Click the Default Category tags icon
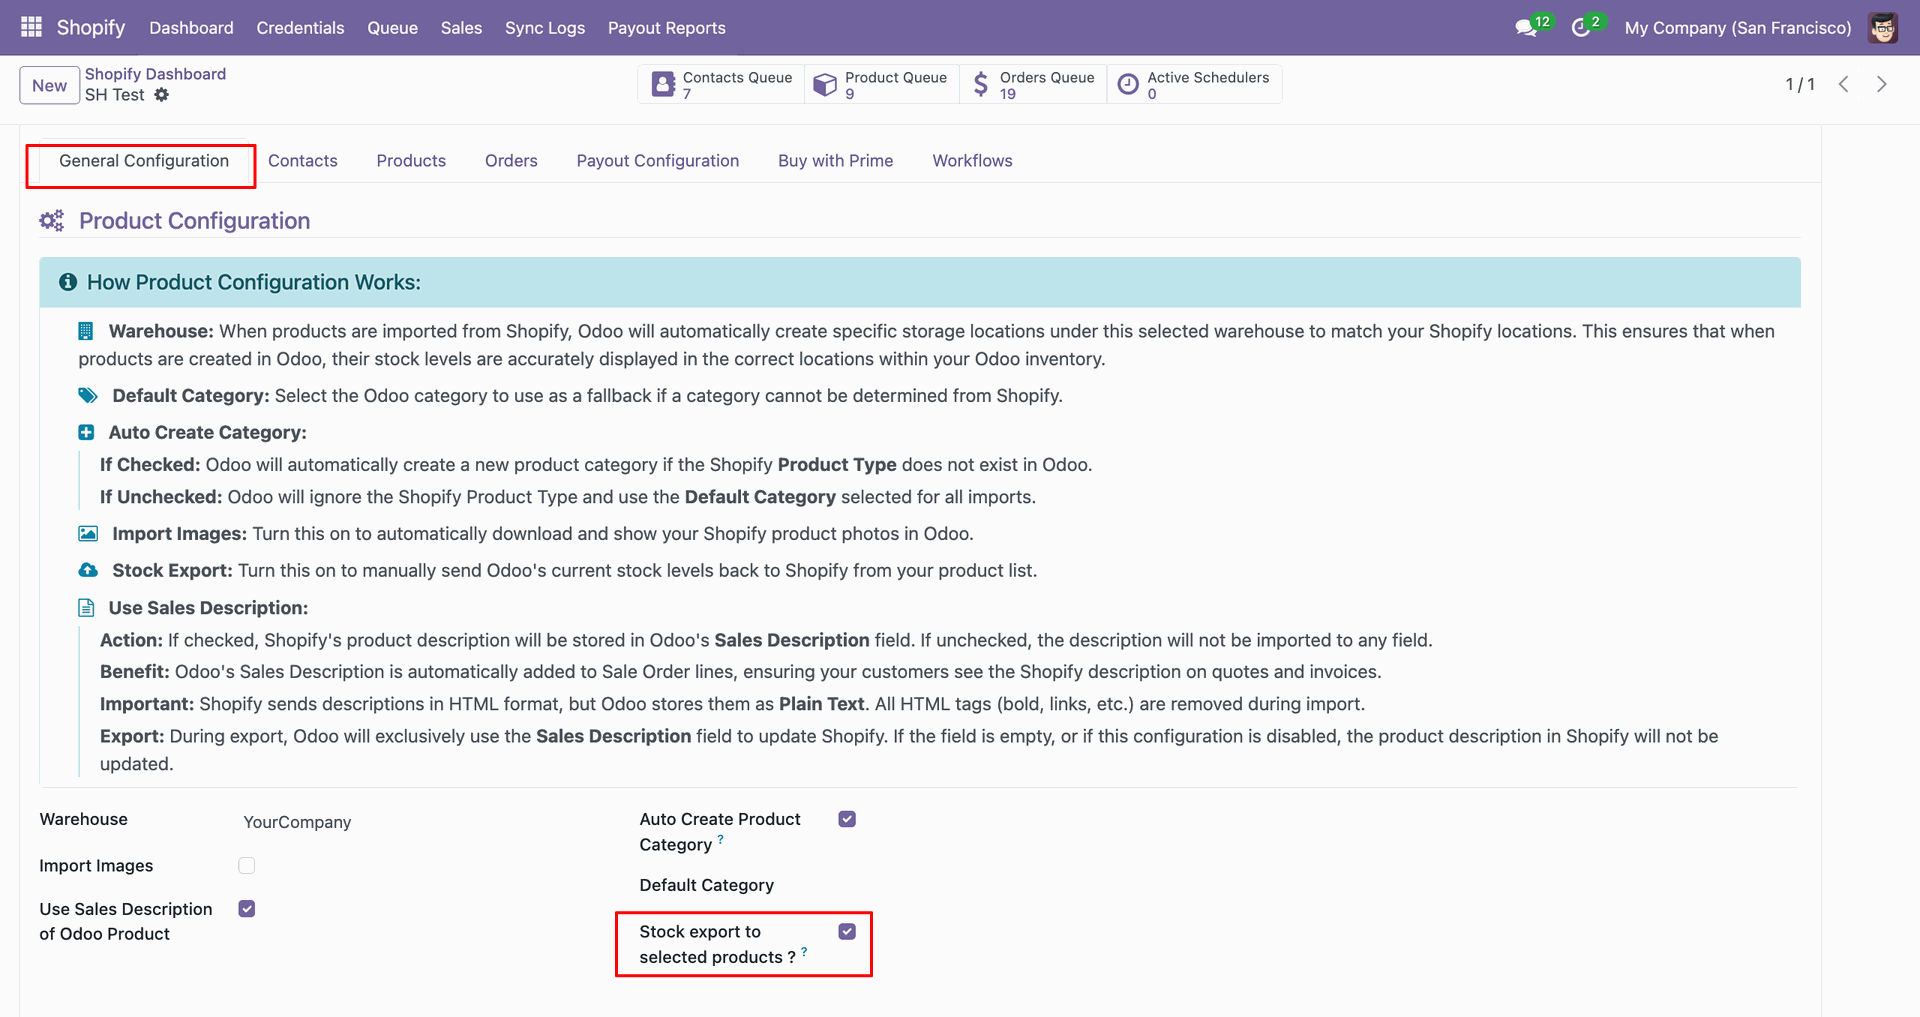Screen dimensions: 1920x1017 click(88, 395)
